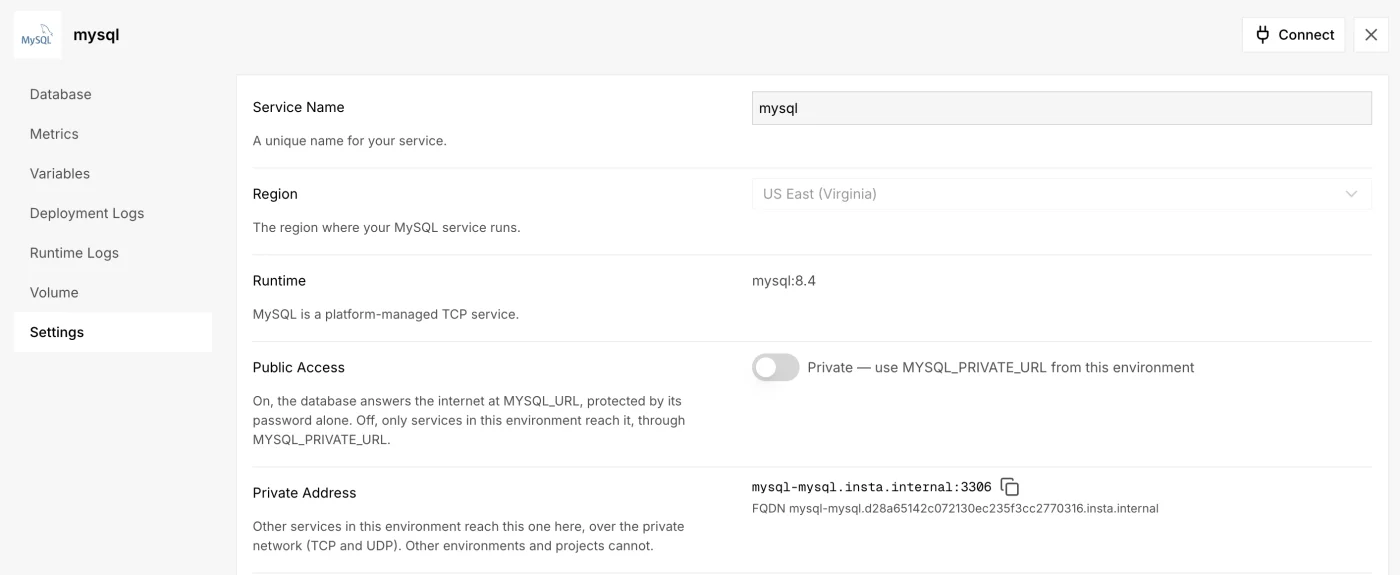Click 'MySQL is a platform-managed TCP service.' text

tap(386, 314)
